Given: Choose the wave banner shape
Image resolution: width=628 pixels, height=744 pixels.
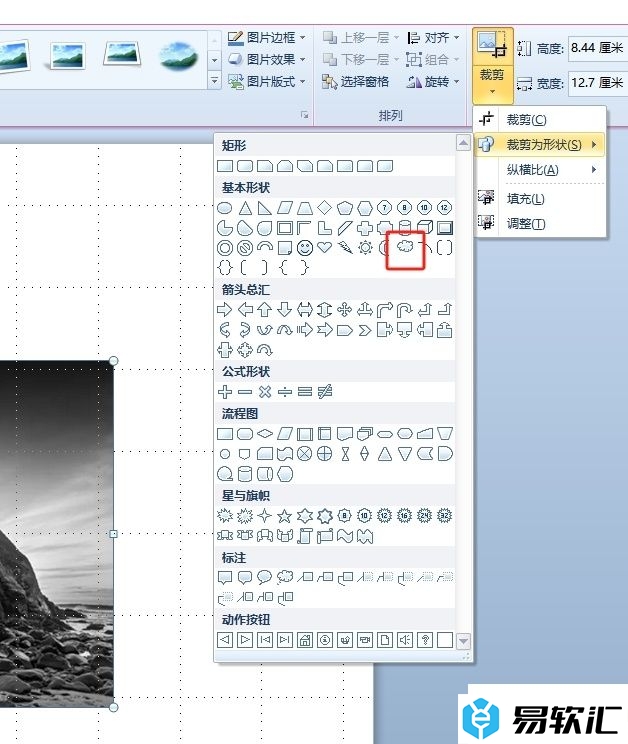Looking at the screenshot, I should [345, 536].
